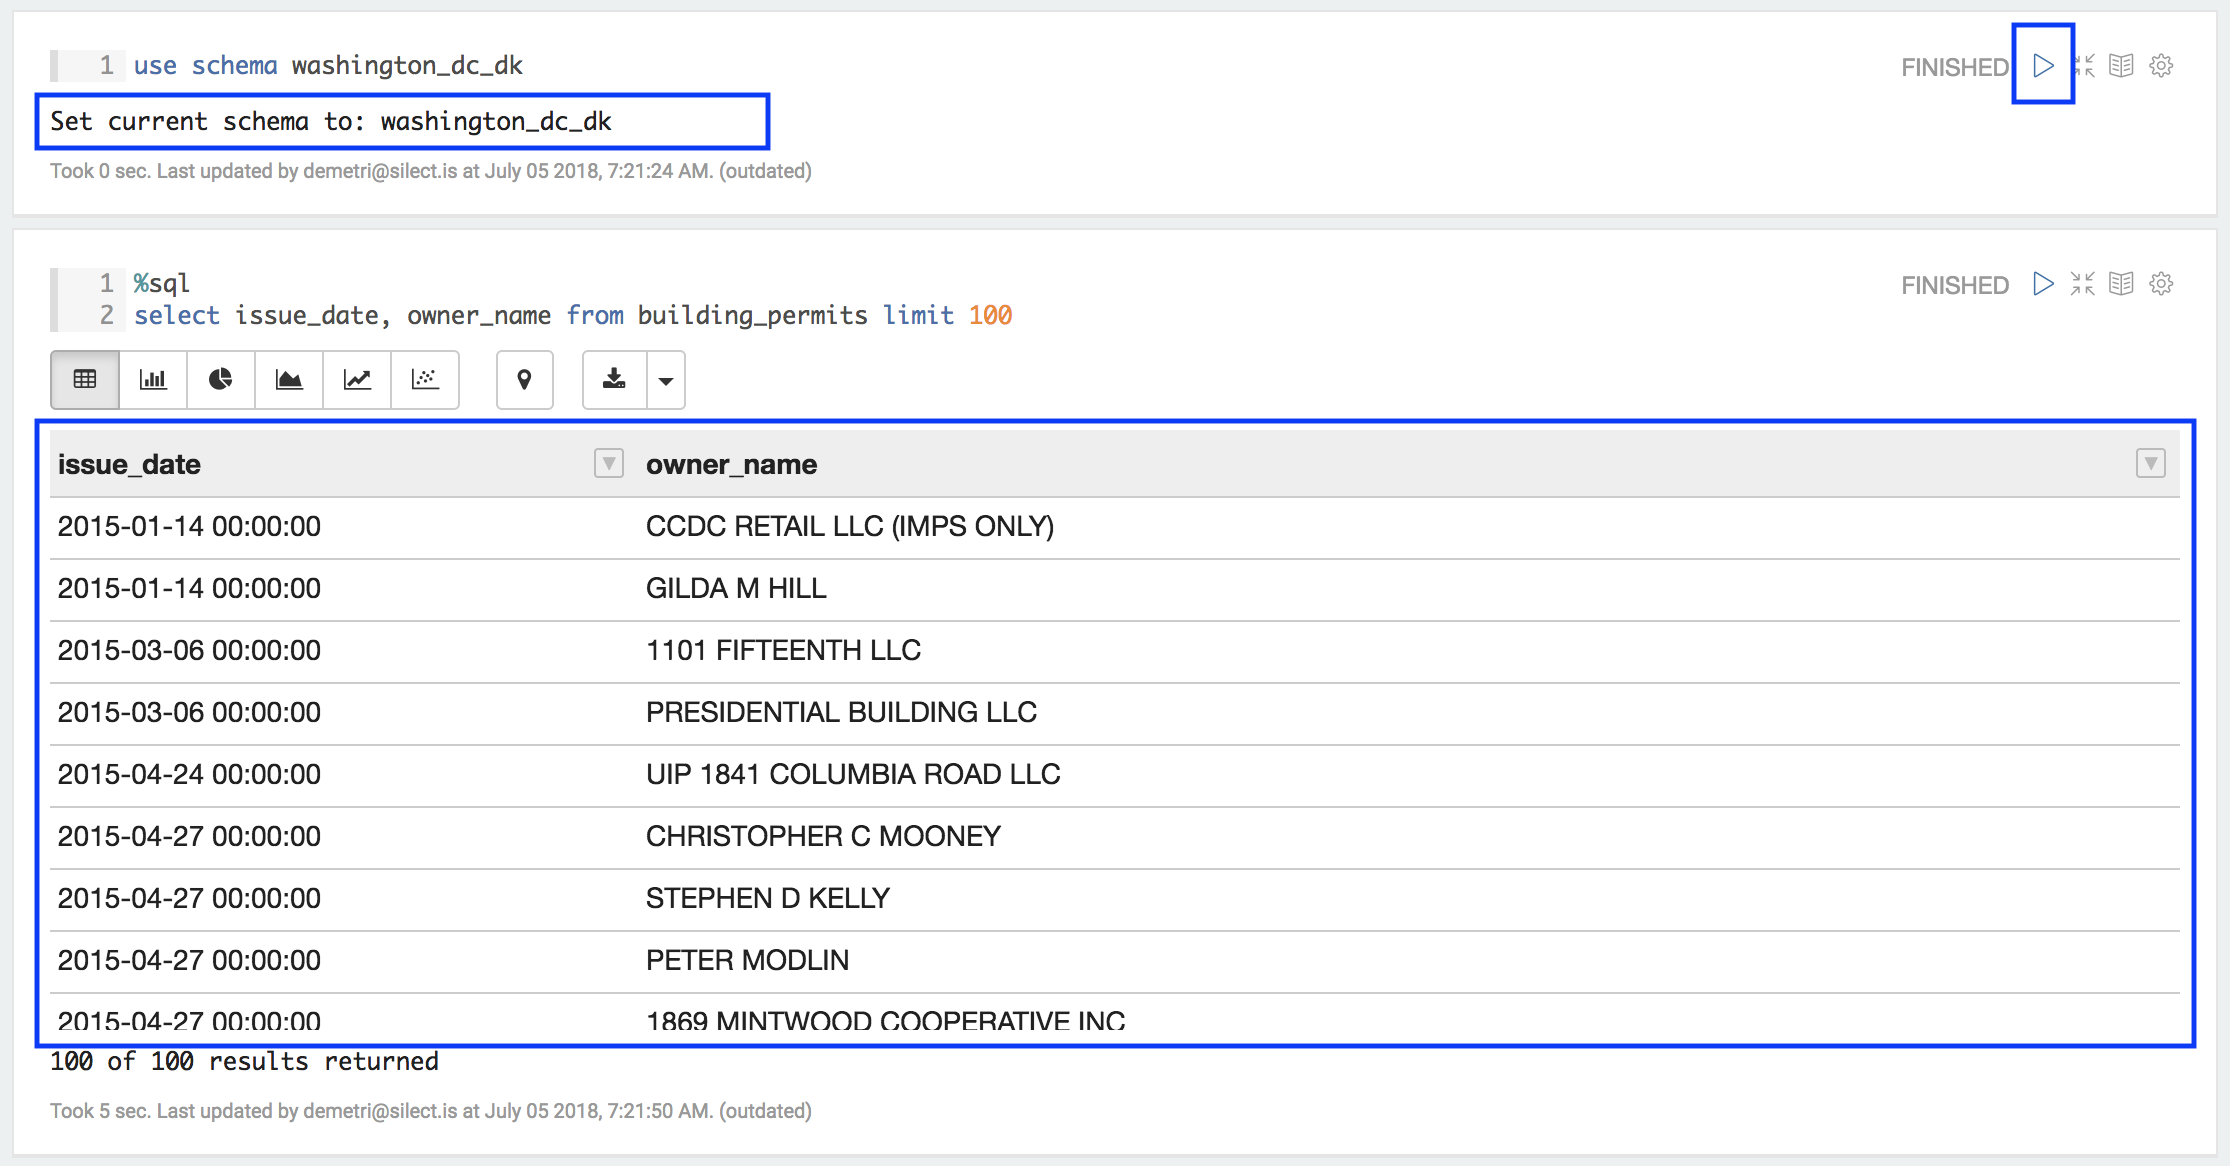Select the date cell beside PETER MODLIN

tap(344, 961)
